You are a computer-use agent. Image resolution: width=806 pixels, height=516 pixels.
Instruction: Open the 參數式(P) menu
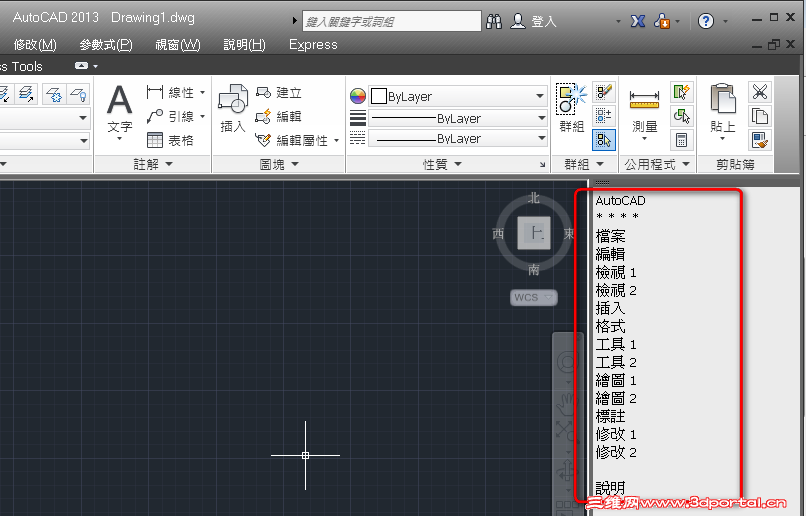coord(106,45)
